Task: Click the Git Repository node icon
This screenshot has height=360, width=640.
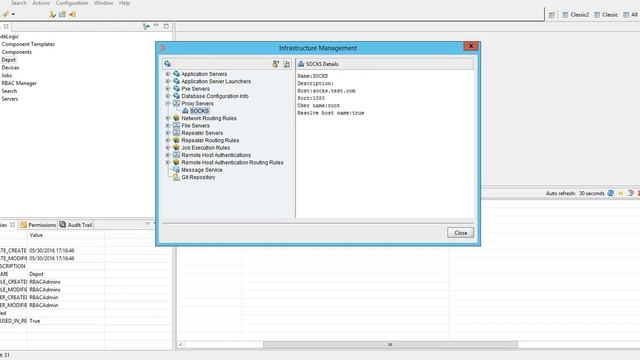Action: [176, 177]
